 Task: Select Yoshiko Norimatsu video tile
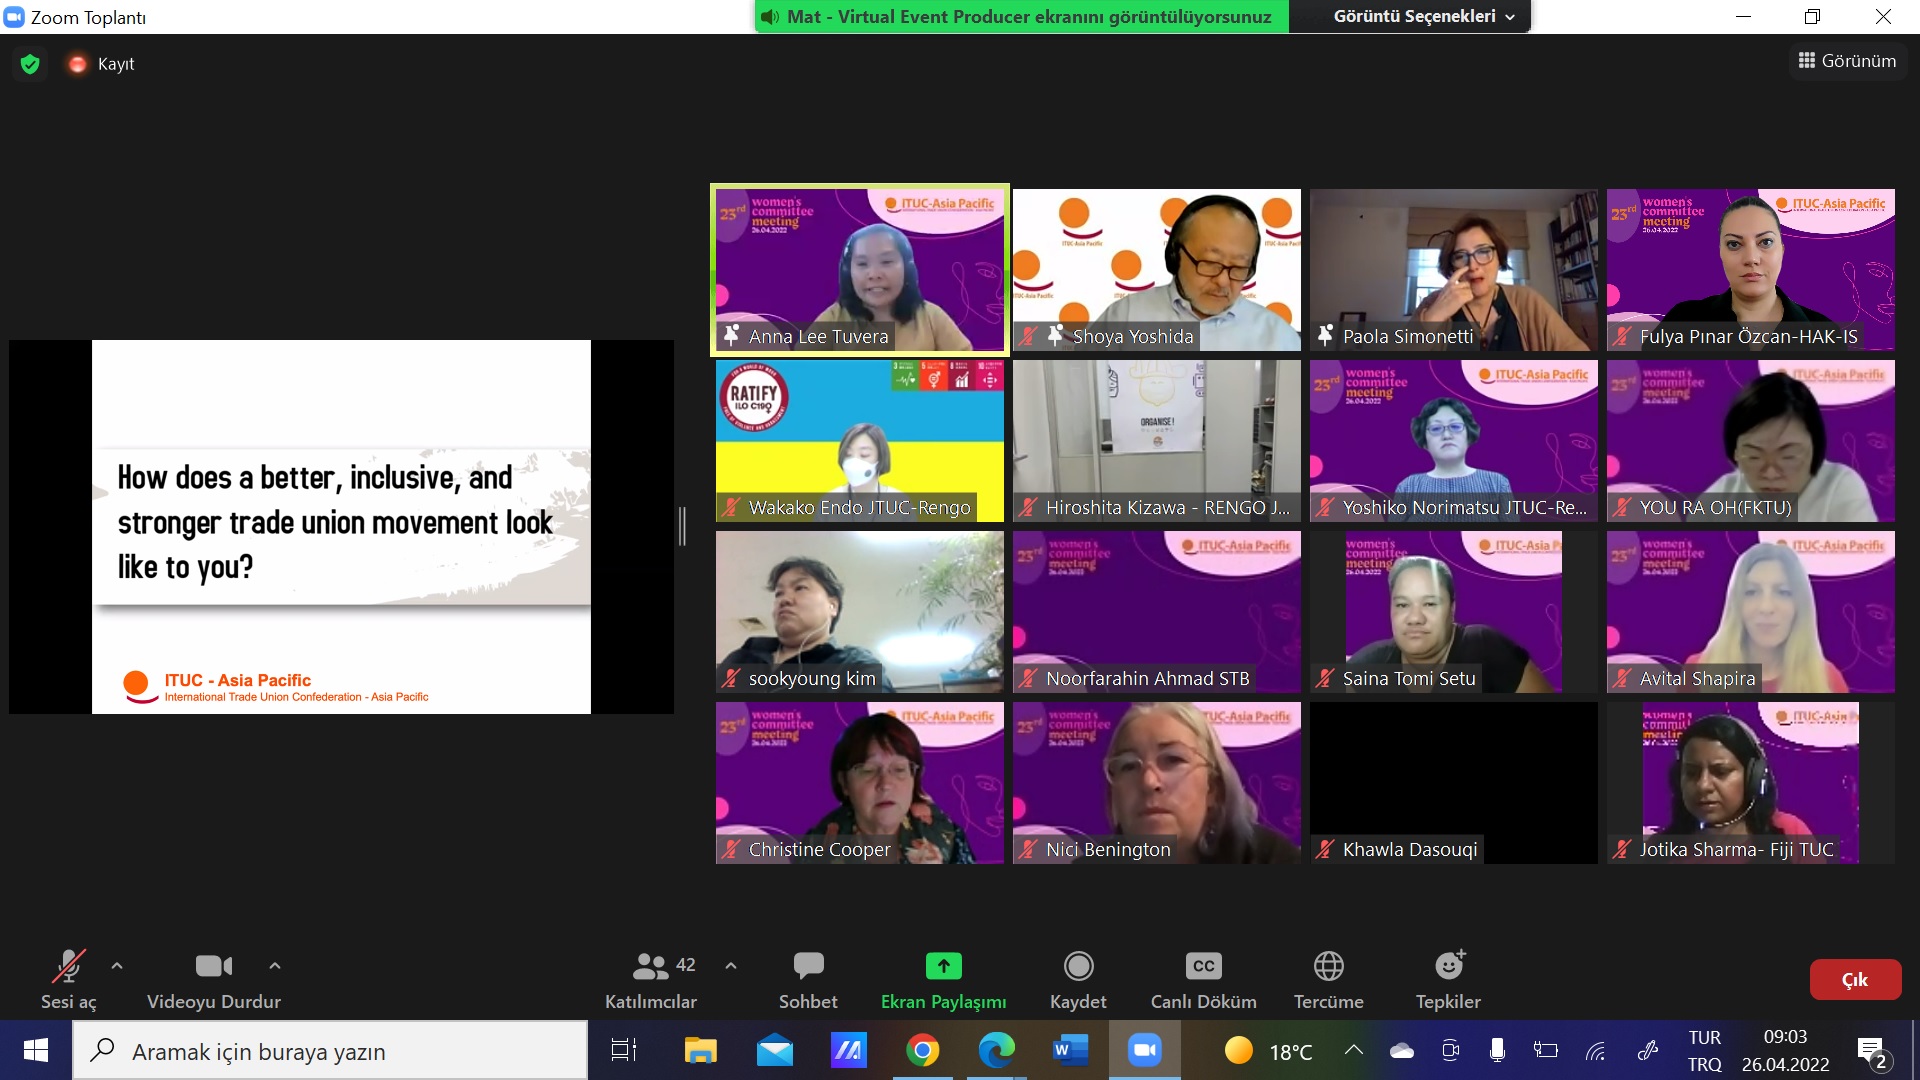(1454, 441)
